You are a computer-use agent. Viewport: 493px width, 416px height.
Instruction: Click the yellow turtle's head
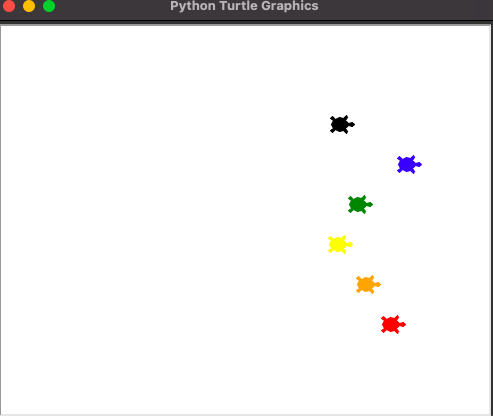click(349, 245)
